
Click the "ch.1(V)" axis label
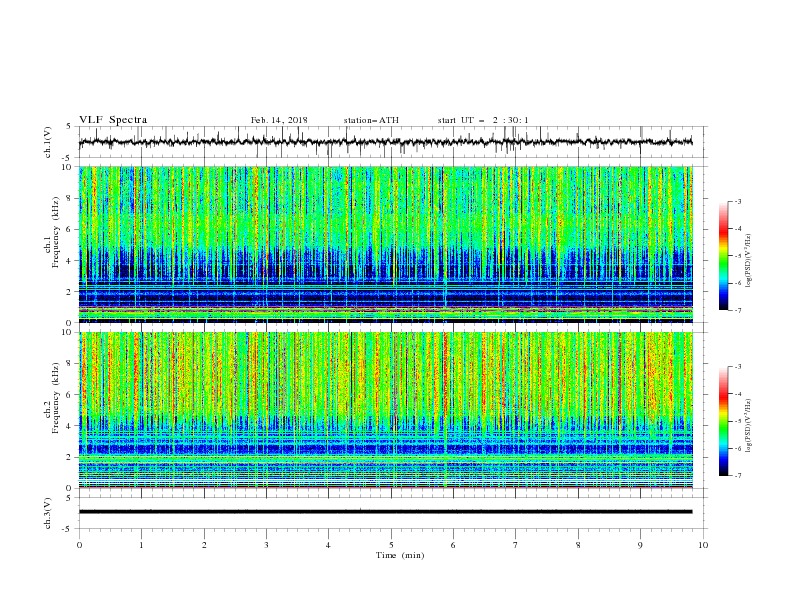48,142
